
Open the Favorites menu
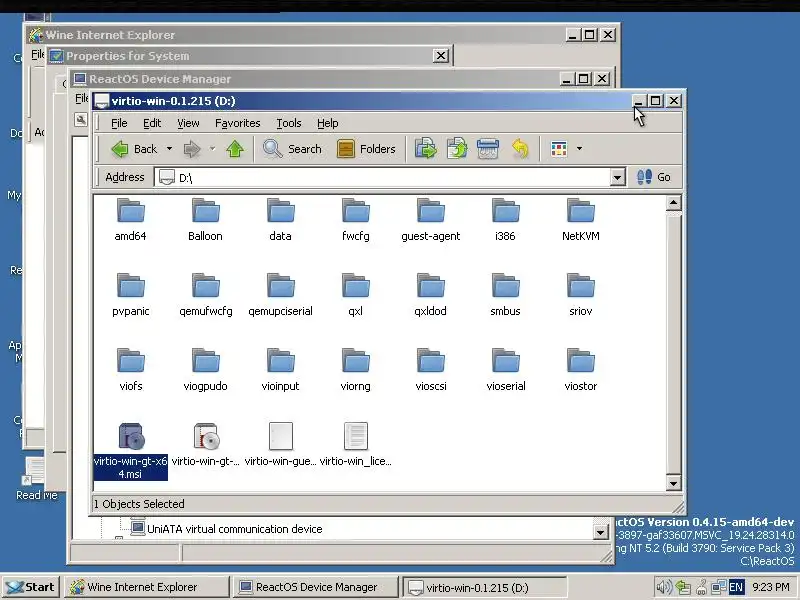click(238, 123)
